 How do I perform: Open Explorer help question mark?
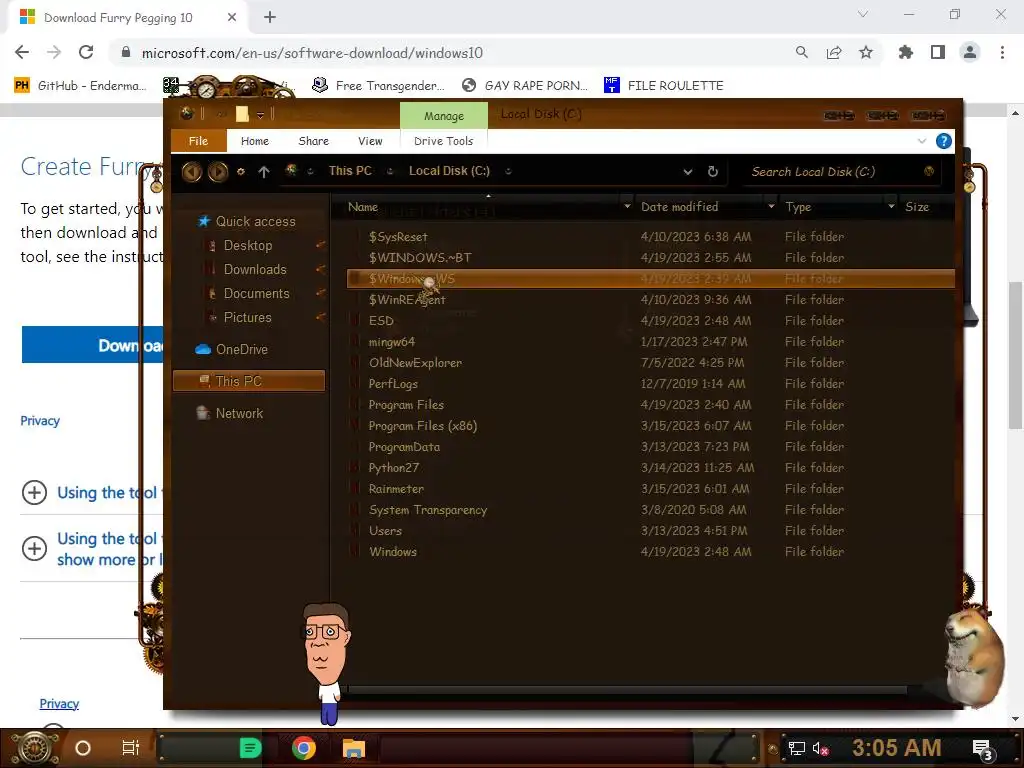coord(943,141)
